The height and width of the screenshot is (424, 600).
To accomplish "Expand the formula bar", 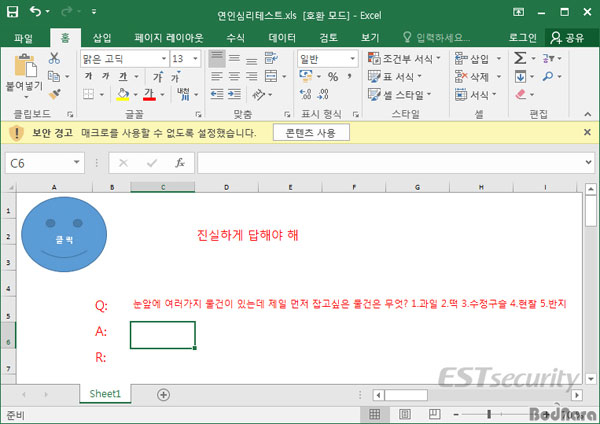I will 589,162.
